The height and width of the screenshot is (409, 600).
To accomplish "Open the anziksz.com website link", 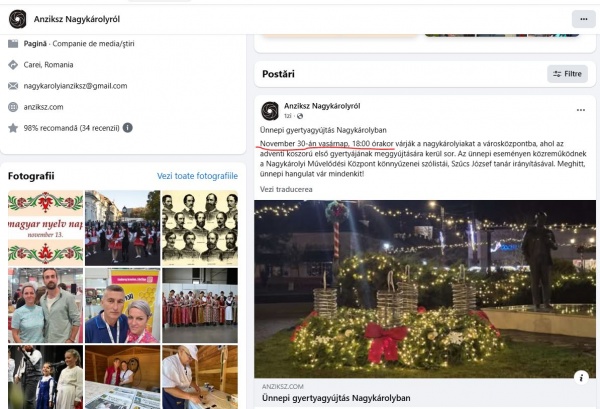I will pos(43,107).
